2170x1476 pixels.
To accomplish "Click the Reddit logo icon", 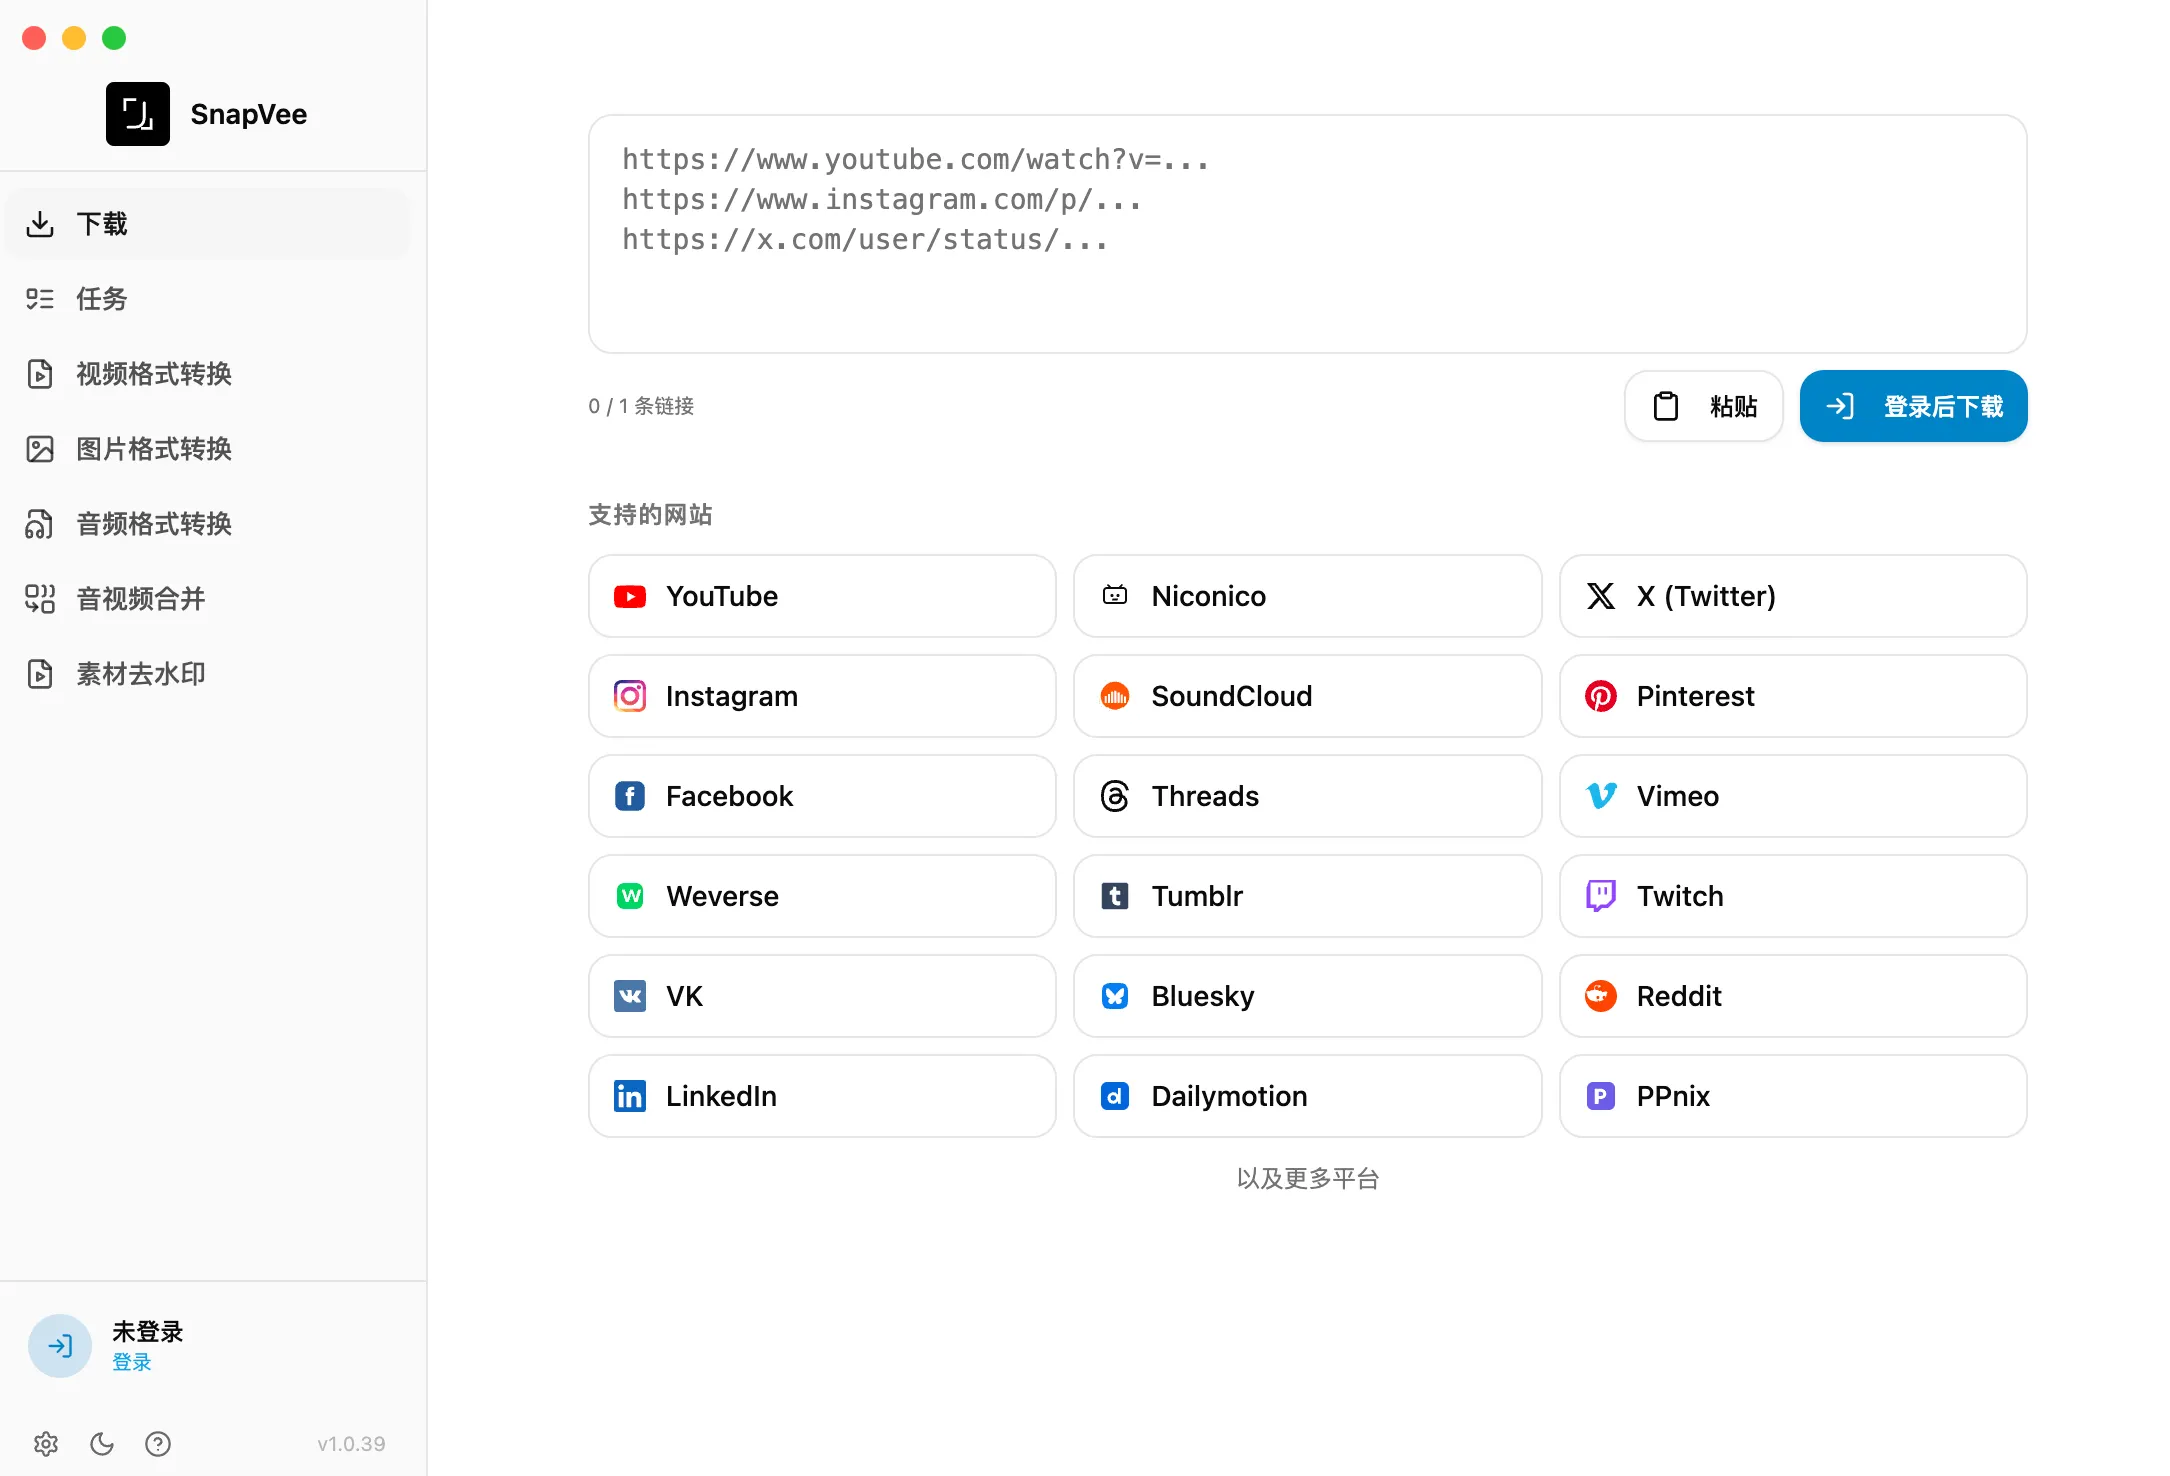I will 1601,996.
